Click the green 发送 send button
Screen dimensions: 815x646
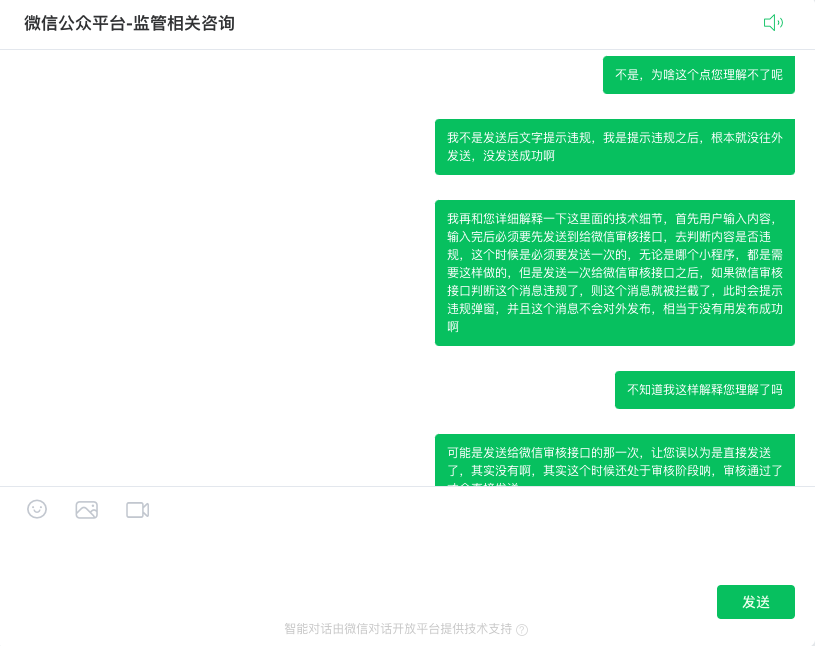tap(756, 602)
